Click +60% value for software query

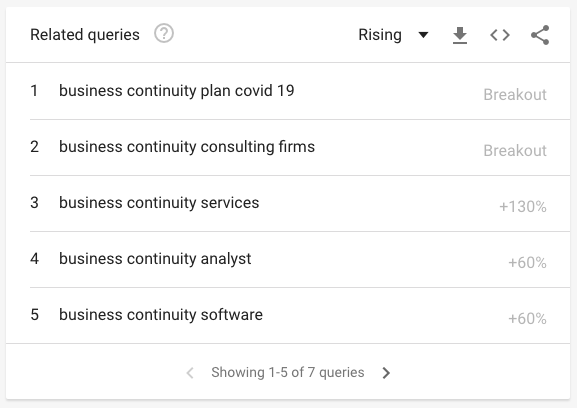pyautogui.click(x=527, y=319)
